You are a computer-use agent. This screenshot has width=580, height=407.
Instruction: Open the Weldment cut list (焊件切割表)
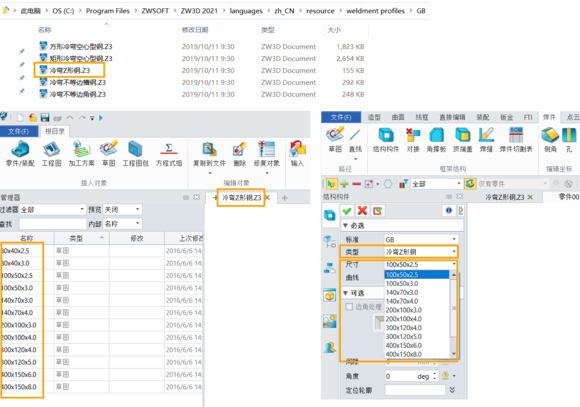[x=516, y=140]
